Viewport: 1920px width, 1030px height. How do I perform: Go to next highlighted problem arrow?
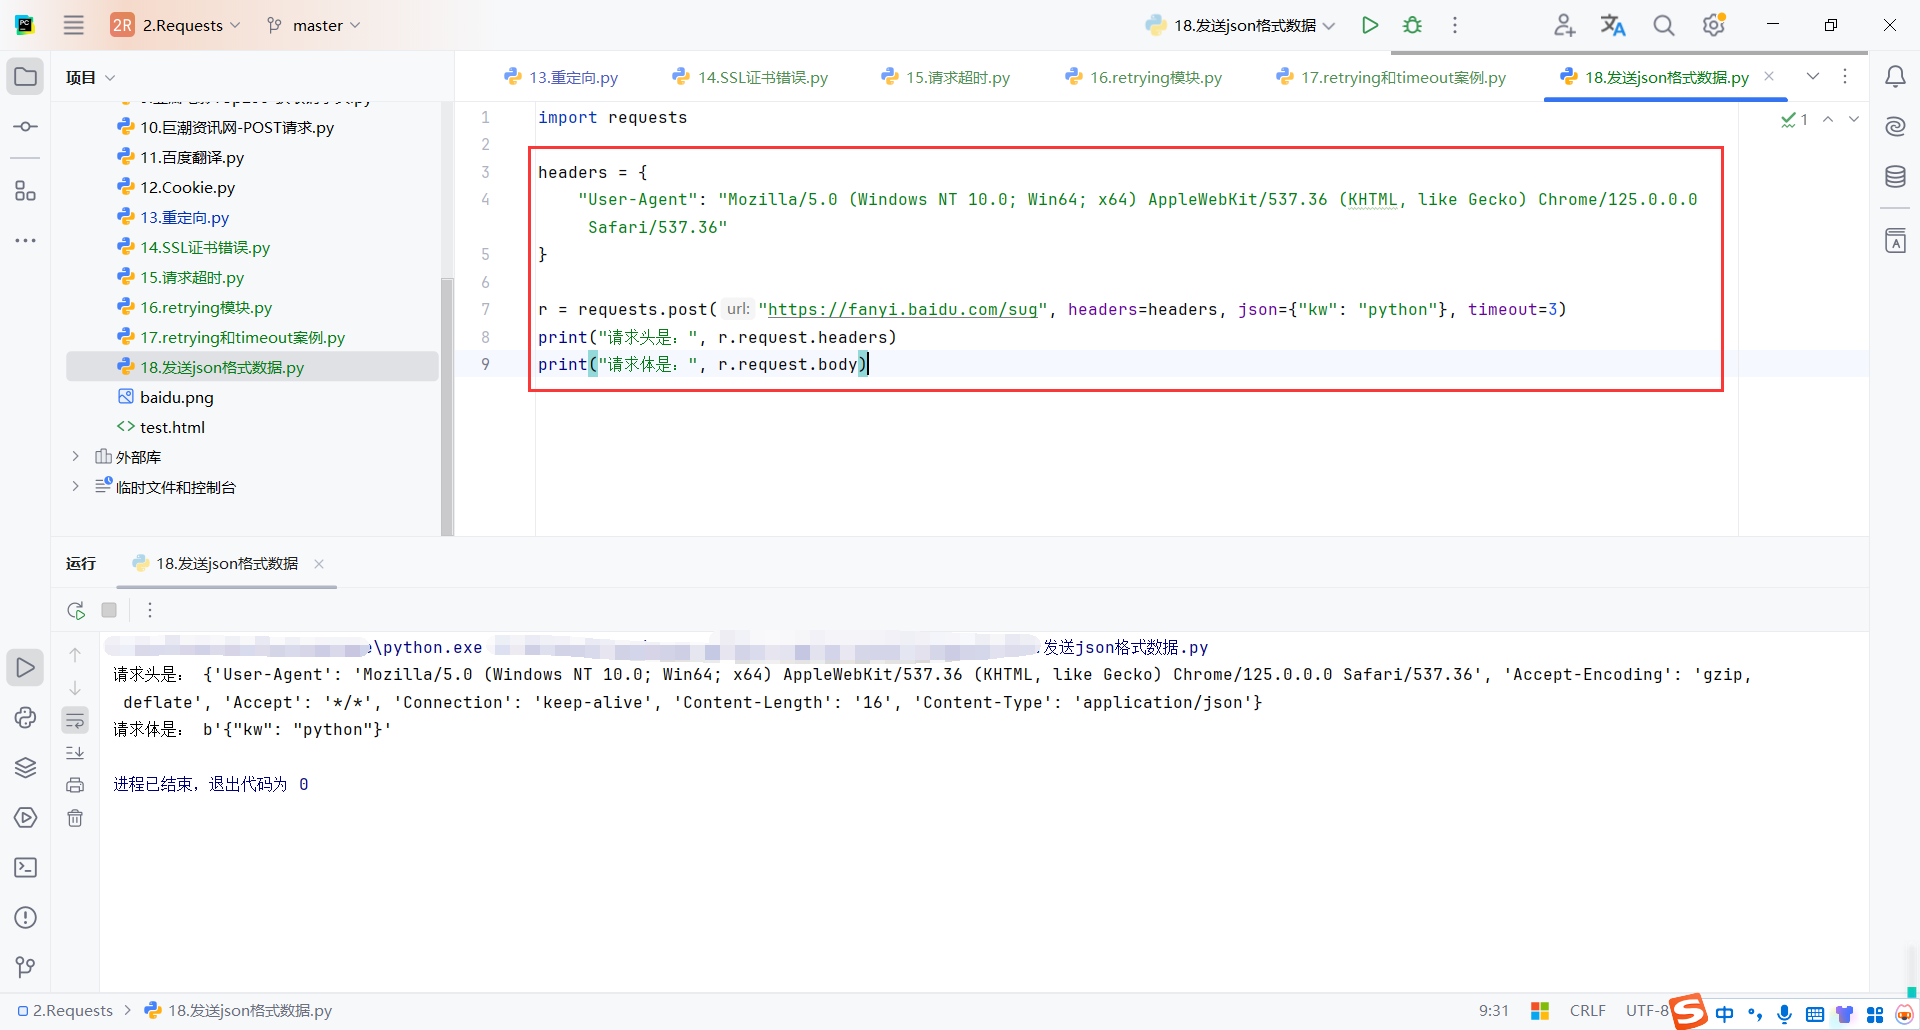click(1854, 119)
